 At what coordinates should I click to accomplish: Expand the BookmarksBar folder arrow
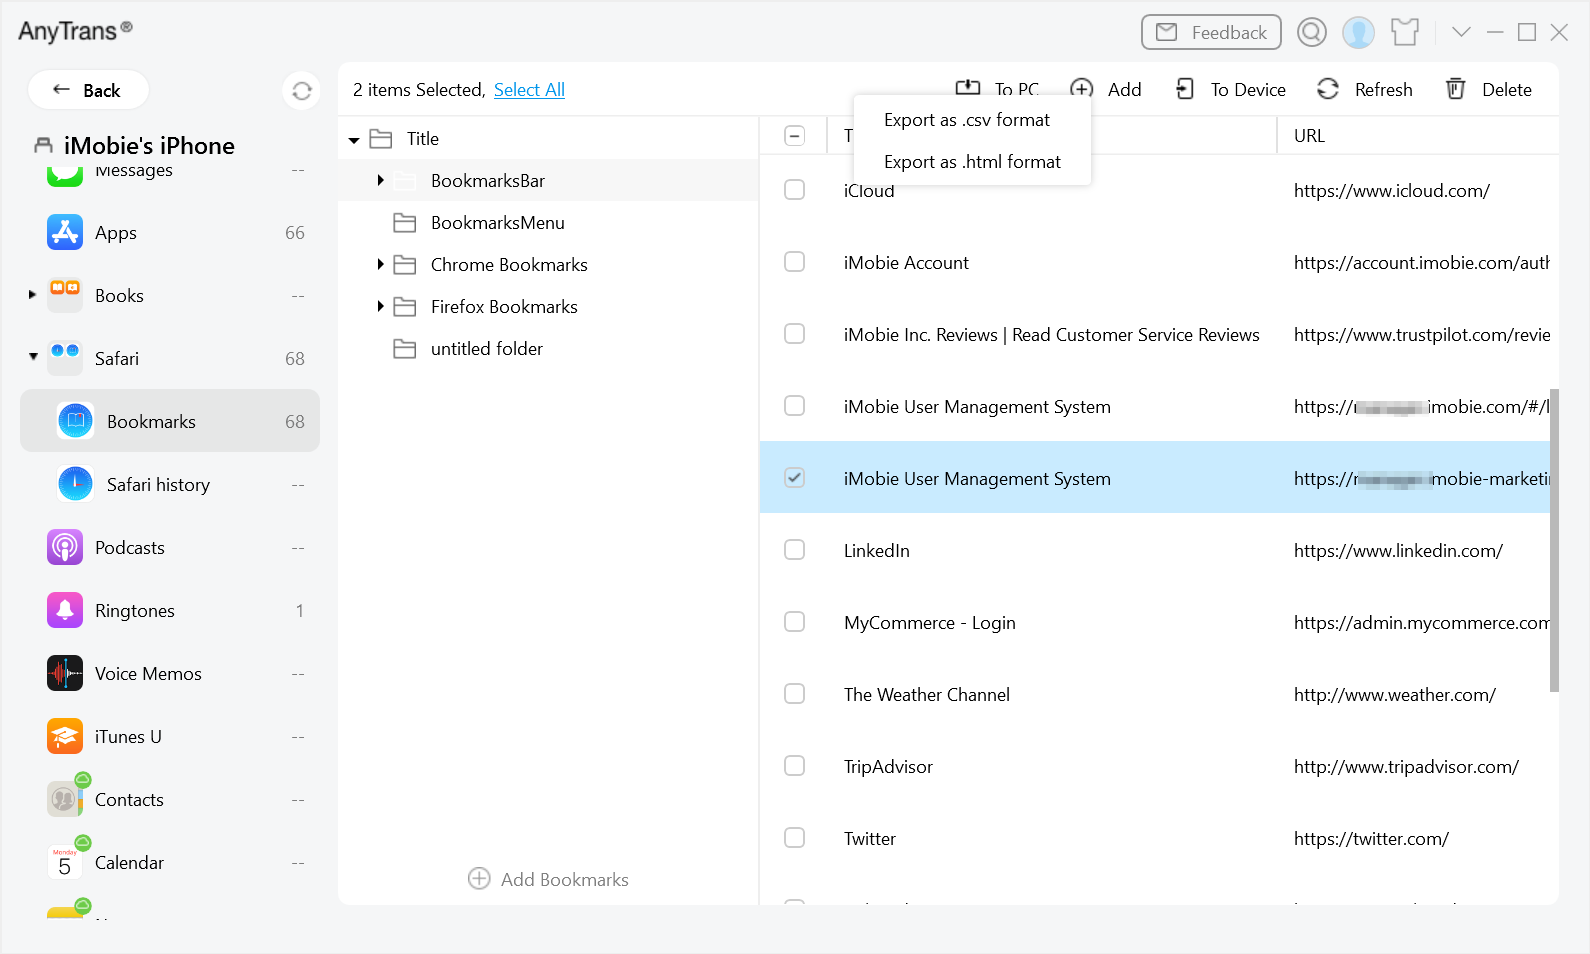click(381, 181)
